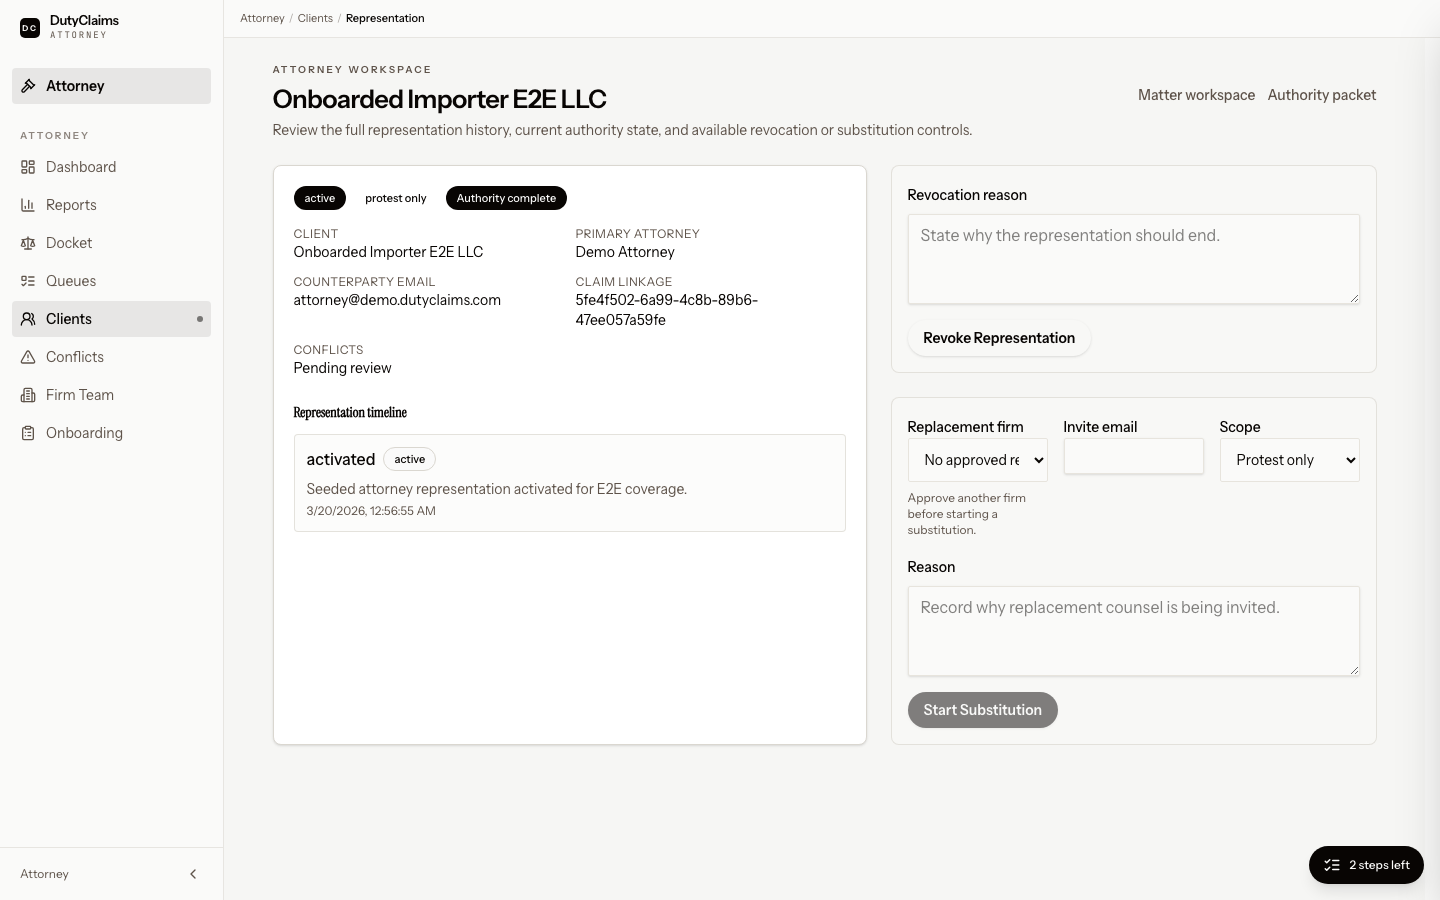
Task: Click the checklist icon in steps left
Action: tap(1332, 865)
